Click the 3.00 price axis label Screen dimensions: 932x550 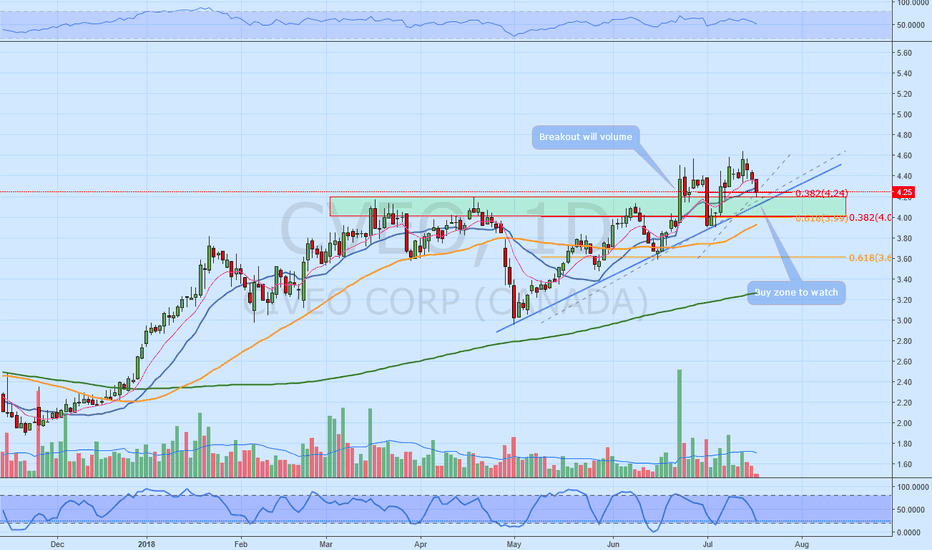903,320
